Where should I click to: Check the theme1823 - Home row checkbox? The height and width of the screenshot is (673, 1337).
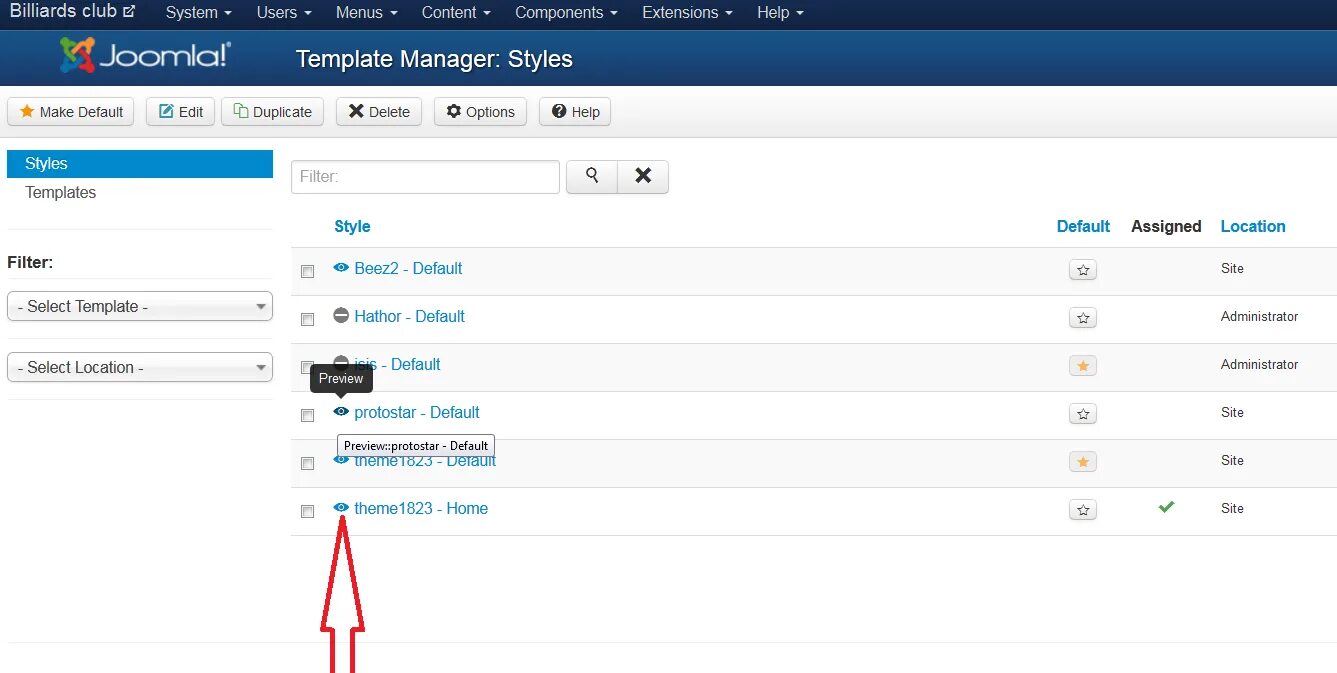(x=308, y=511)
